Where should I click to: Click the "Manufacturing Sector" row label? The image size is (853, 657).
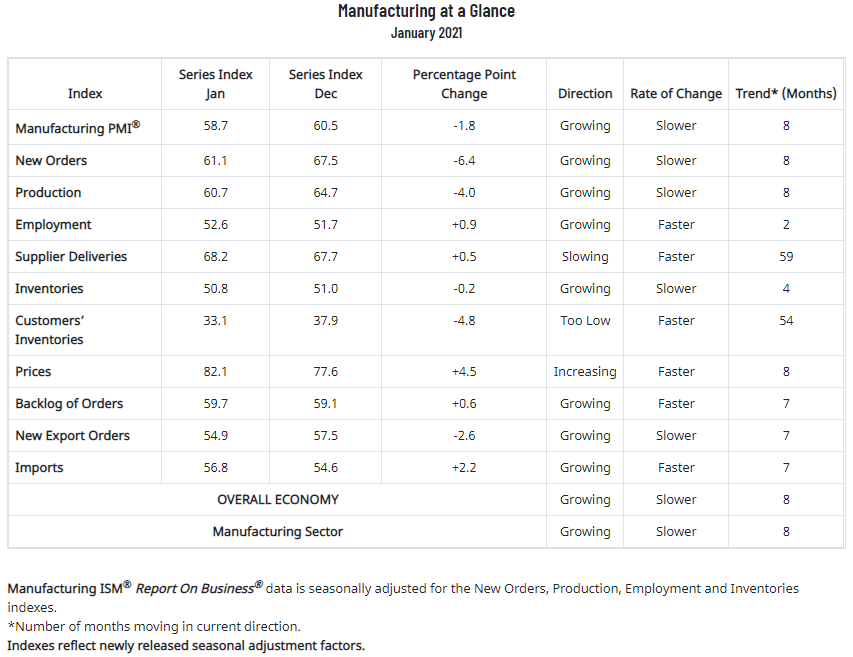[278, 531]
